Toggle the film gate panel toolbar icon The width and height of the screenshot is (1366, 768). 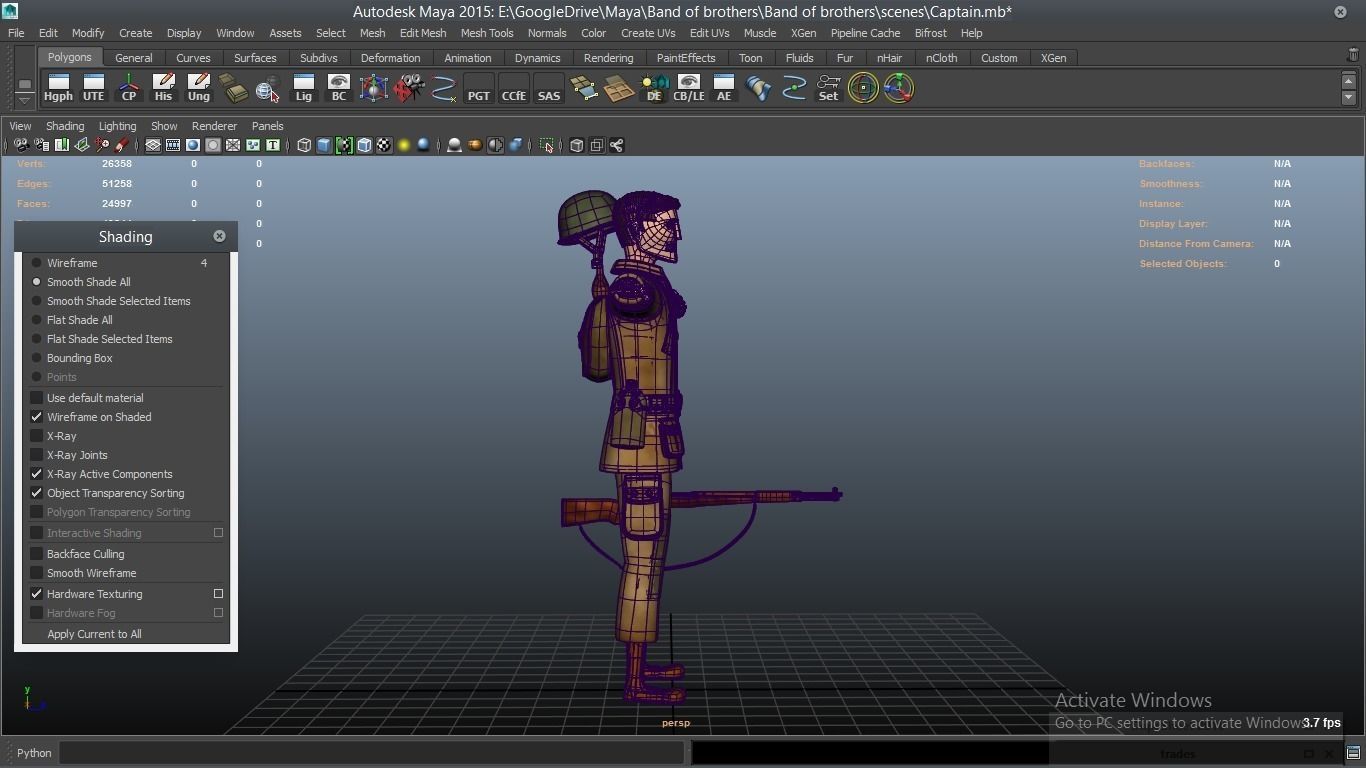pos(173,145)
